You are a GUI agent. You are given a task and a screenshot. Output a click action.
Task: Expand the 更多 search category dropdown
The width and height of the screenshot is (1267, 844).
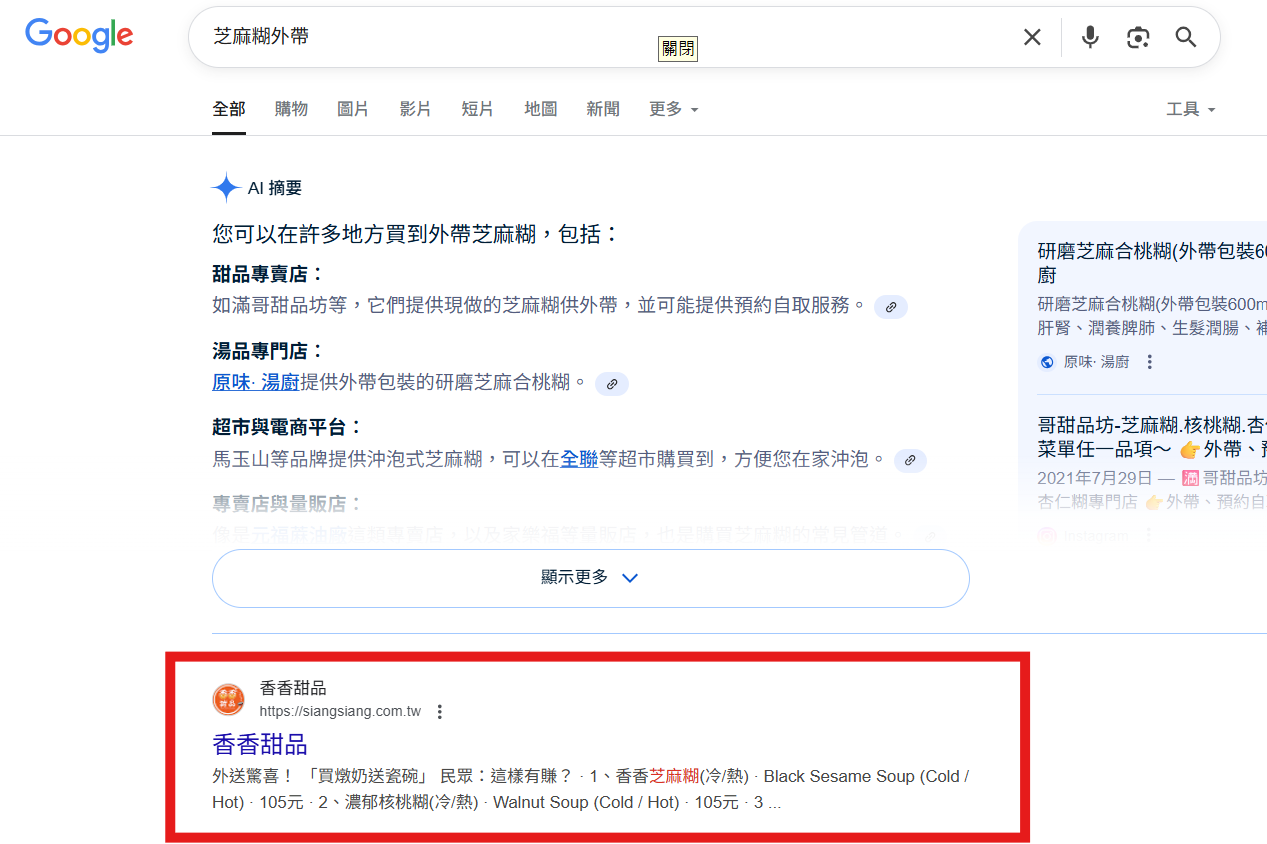point(673,109)
